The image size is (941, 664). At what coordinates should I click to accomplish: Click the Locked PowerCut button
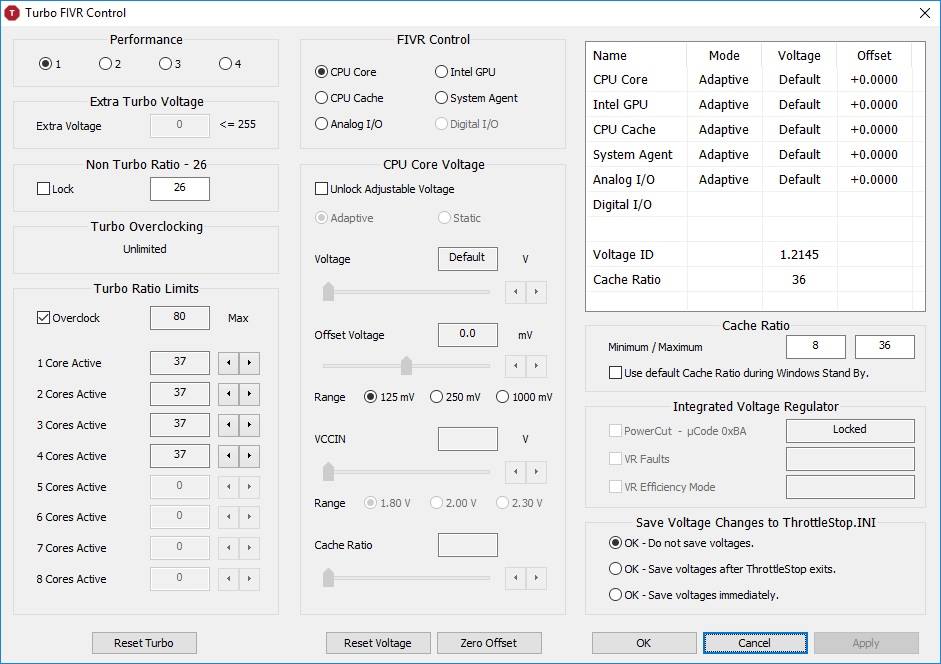850,430
